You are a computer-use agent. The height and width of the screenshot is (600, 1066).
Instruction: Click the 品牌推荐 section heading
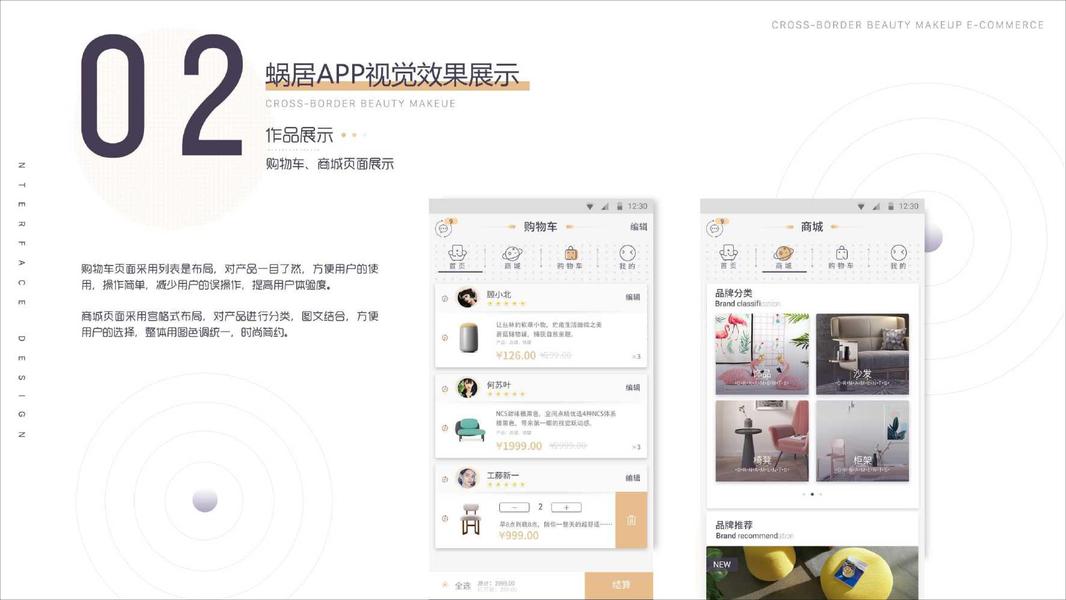pos(734,525)
